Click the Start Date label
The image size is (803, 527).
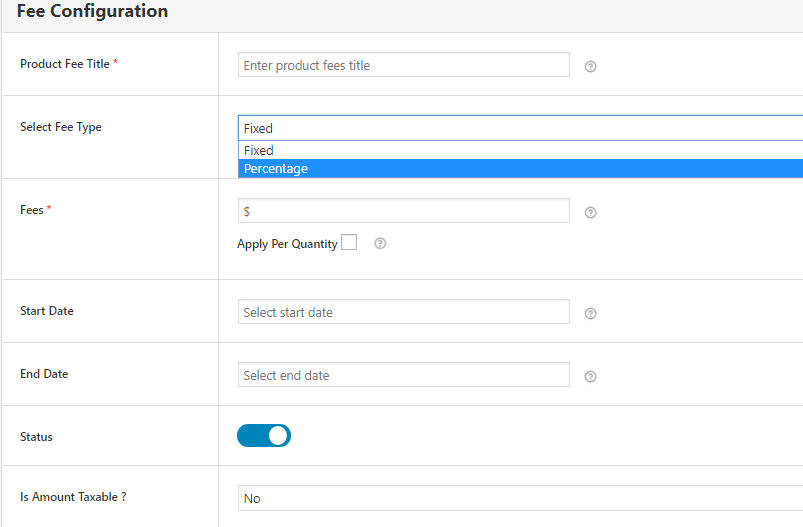[x=47, y=311]
